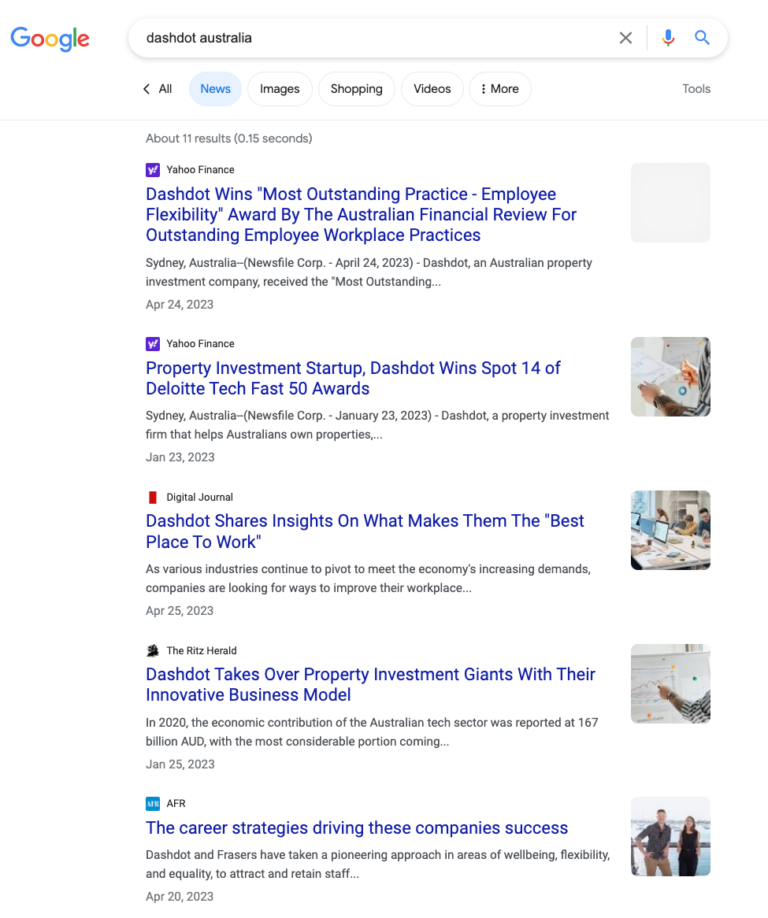
Task: Click the blue magnifying glass search icon
Action: pyautogui.click(x=702, y=38)
